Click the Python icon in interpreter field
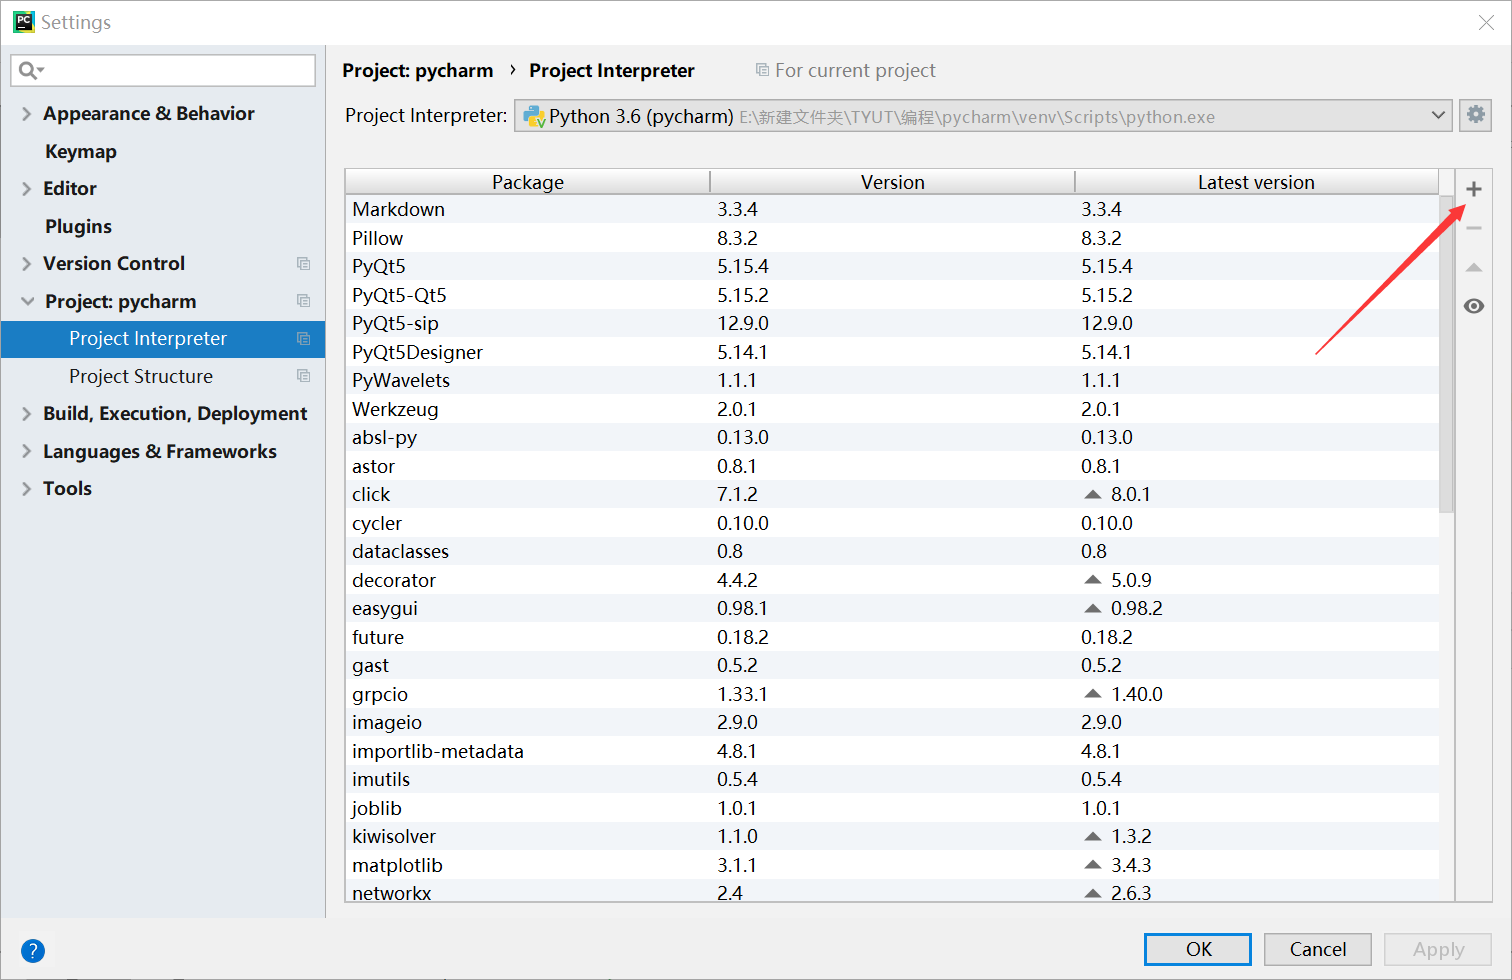 tap(535, 116)
